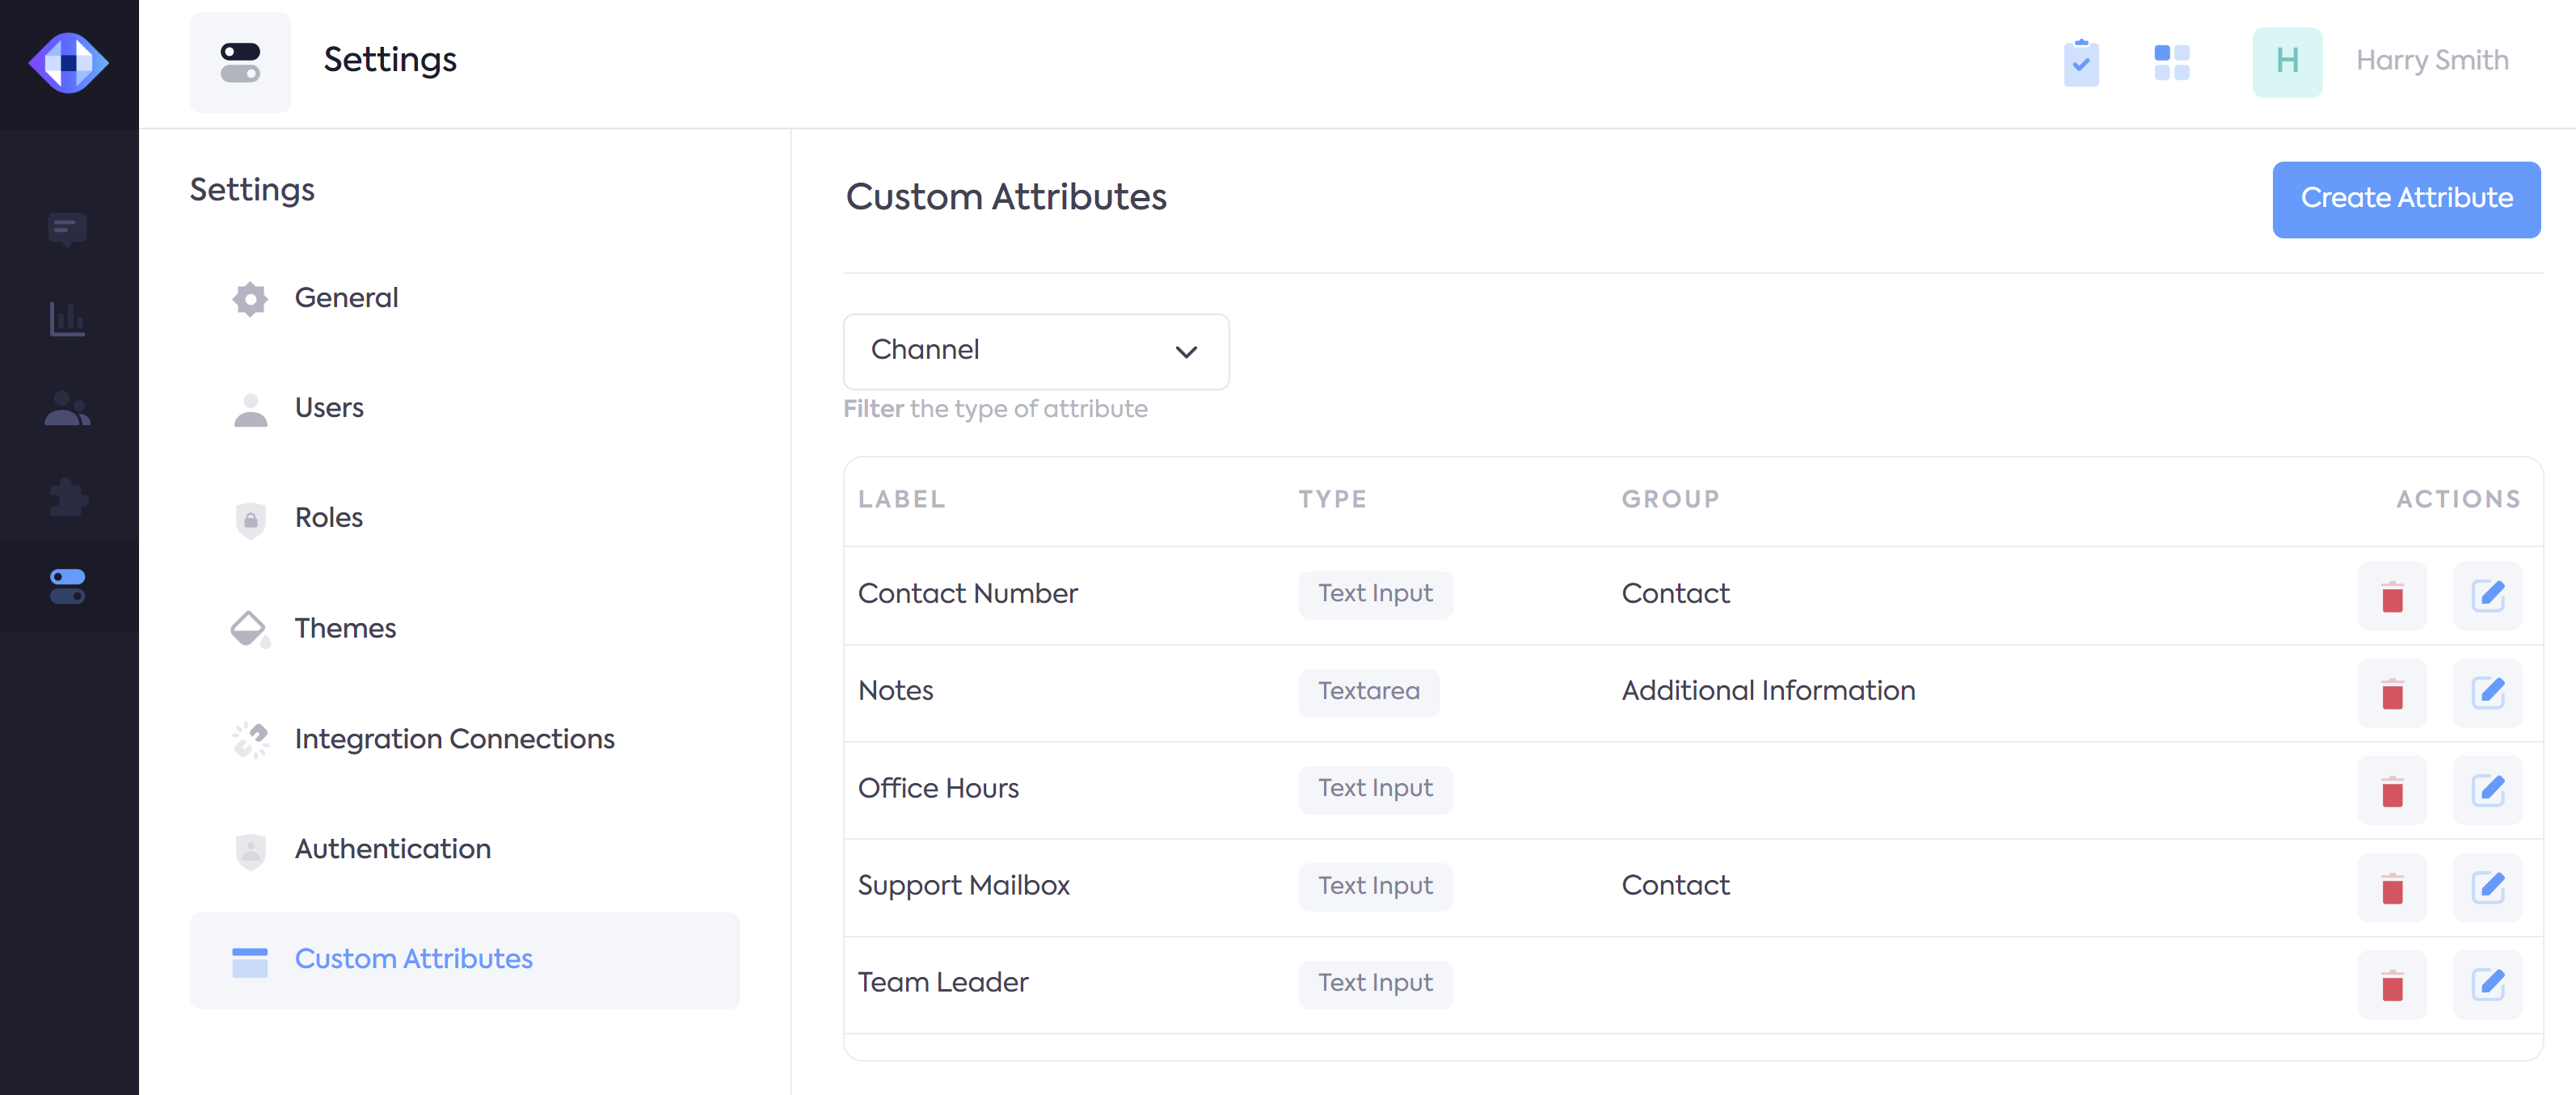Delete the Support Mailbox attribute
2576x1095 pixels.
(x=2391, y=887)
